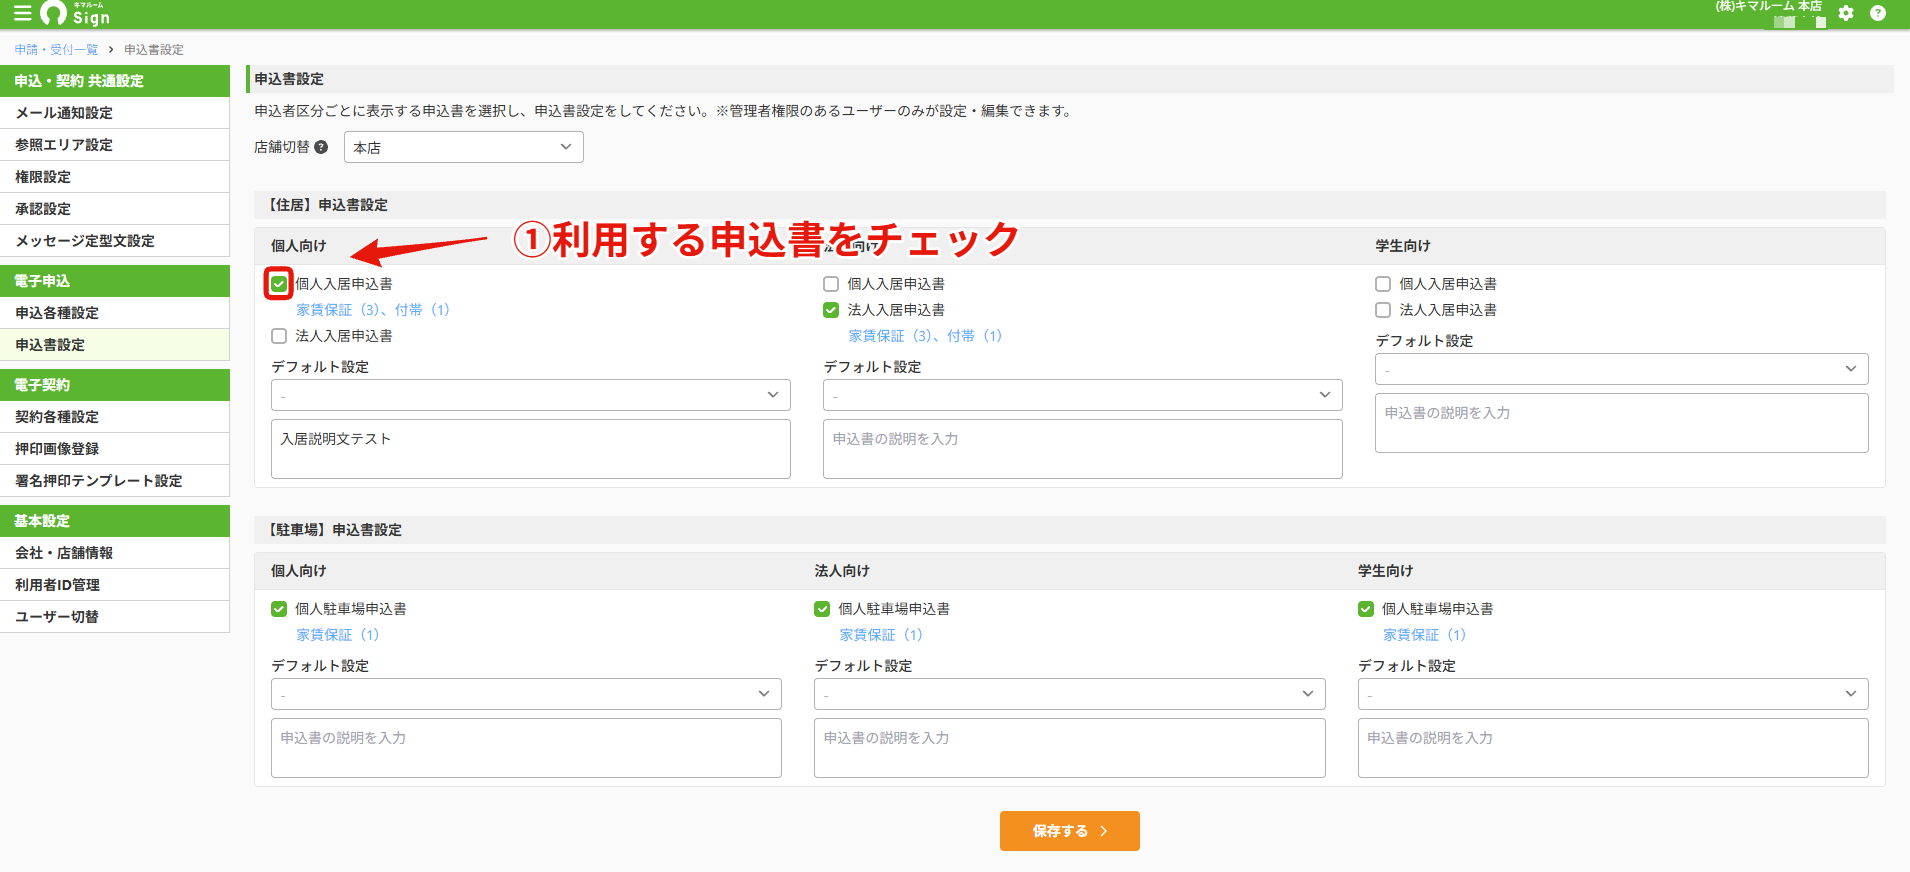The image size is (1910, 872).
Task: Click the 店舗切替 help tooltip icon
Action: click(321, 147)
